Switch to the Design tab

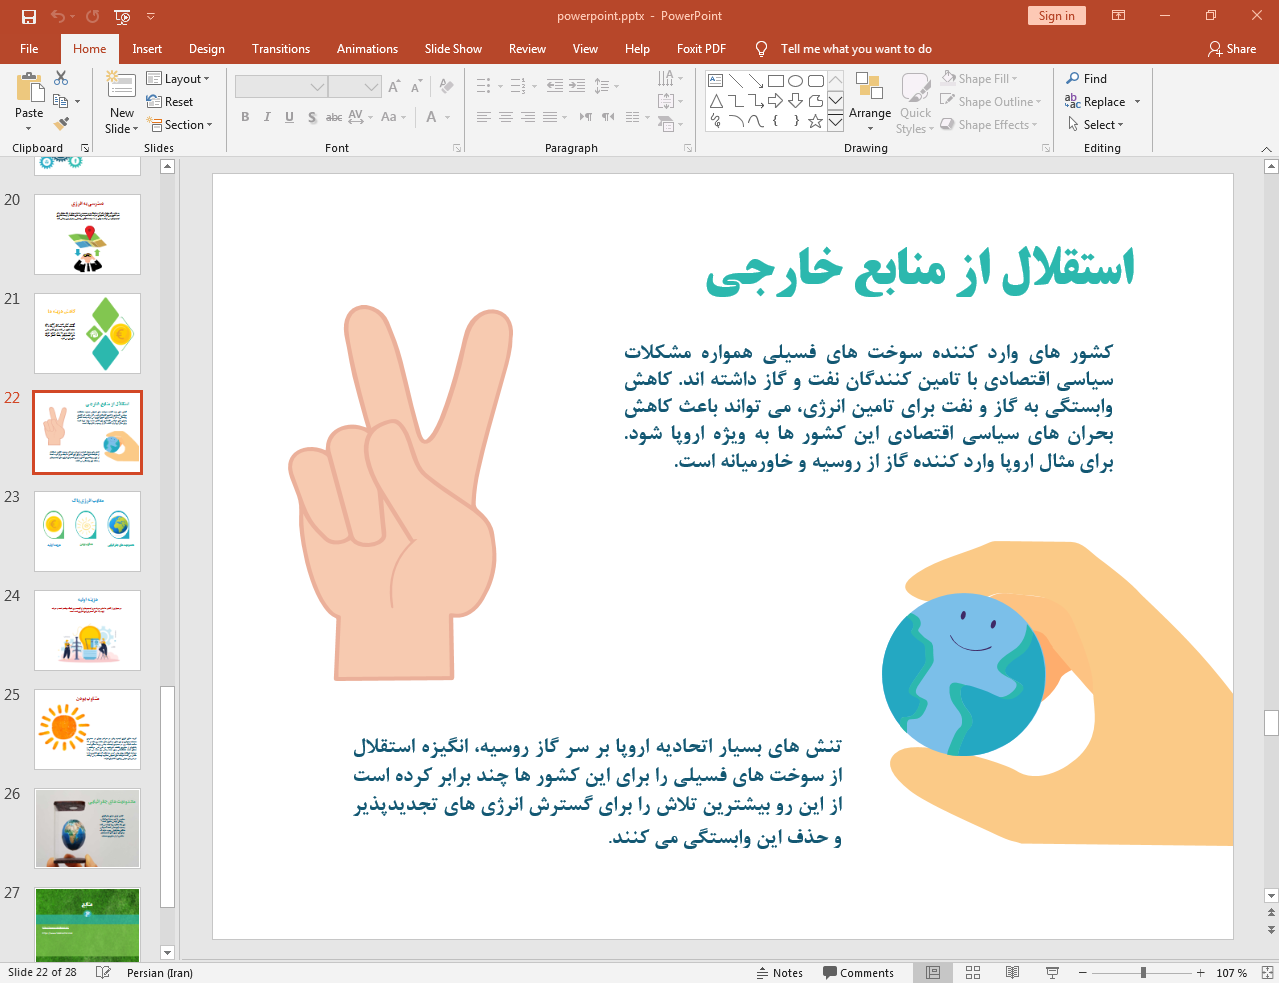click(x=207, y=48)
